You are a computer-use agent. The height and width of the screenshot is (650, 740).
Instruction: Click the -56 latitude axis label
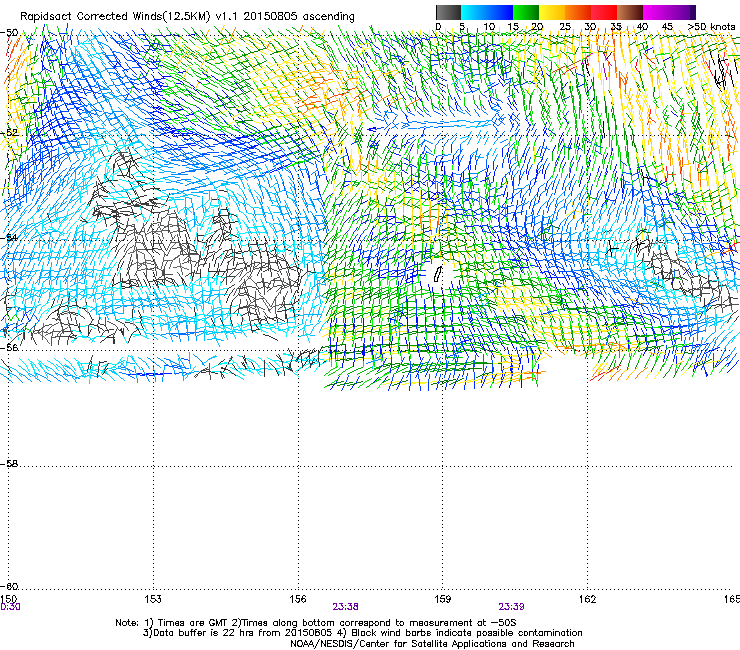[x=9, y=348]
